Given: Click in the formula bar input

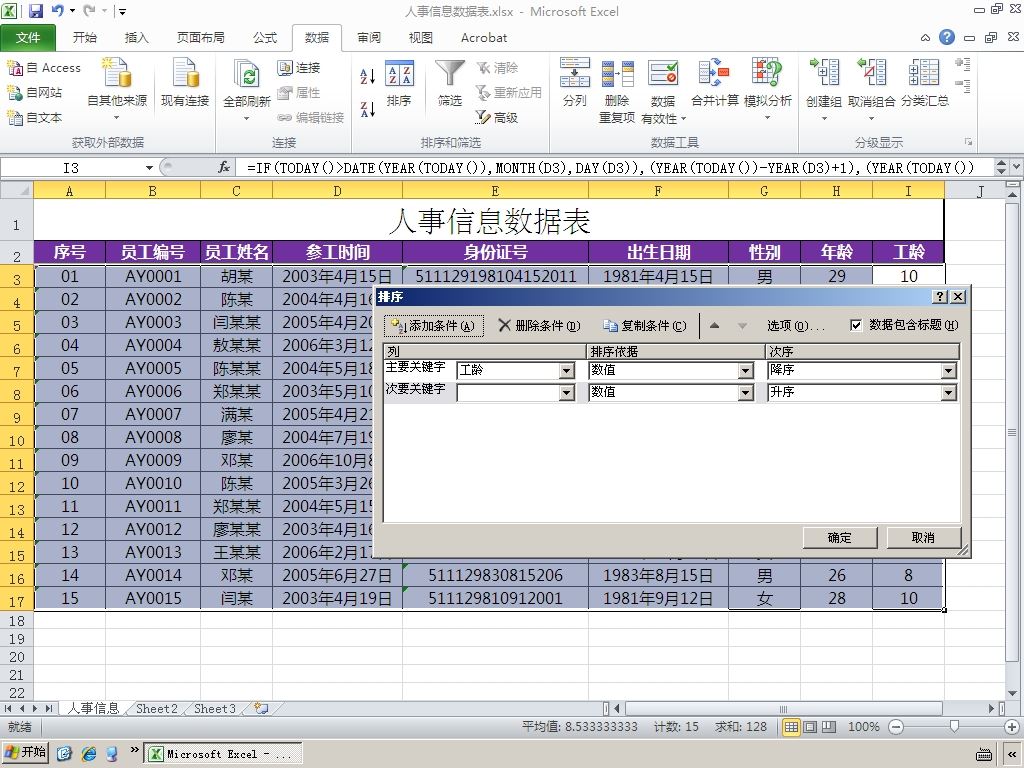Looking at the screenshot, I should click(615, 168).
